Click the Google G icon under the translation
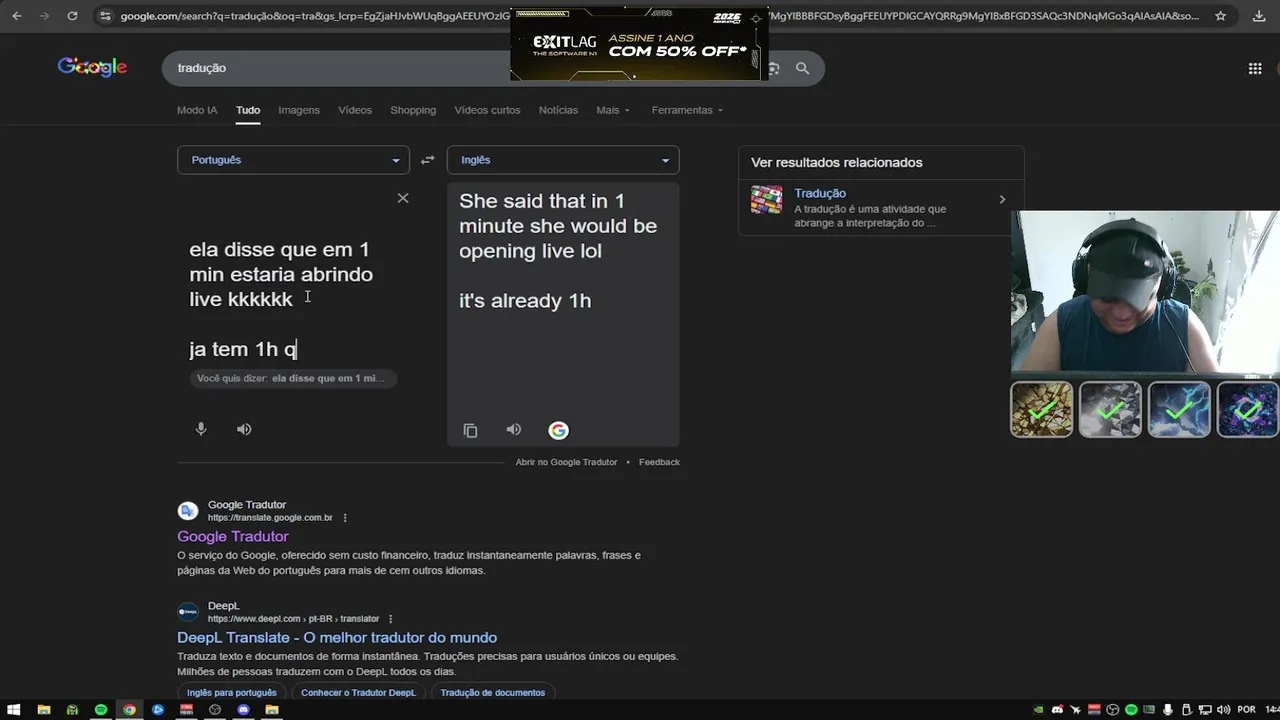This screenshot has height=720, width=1280. coord(558,430)
